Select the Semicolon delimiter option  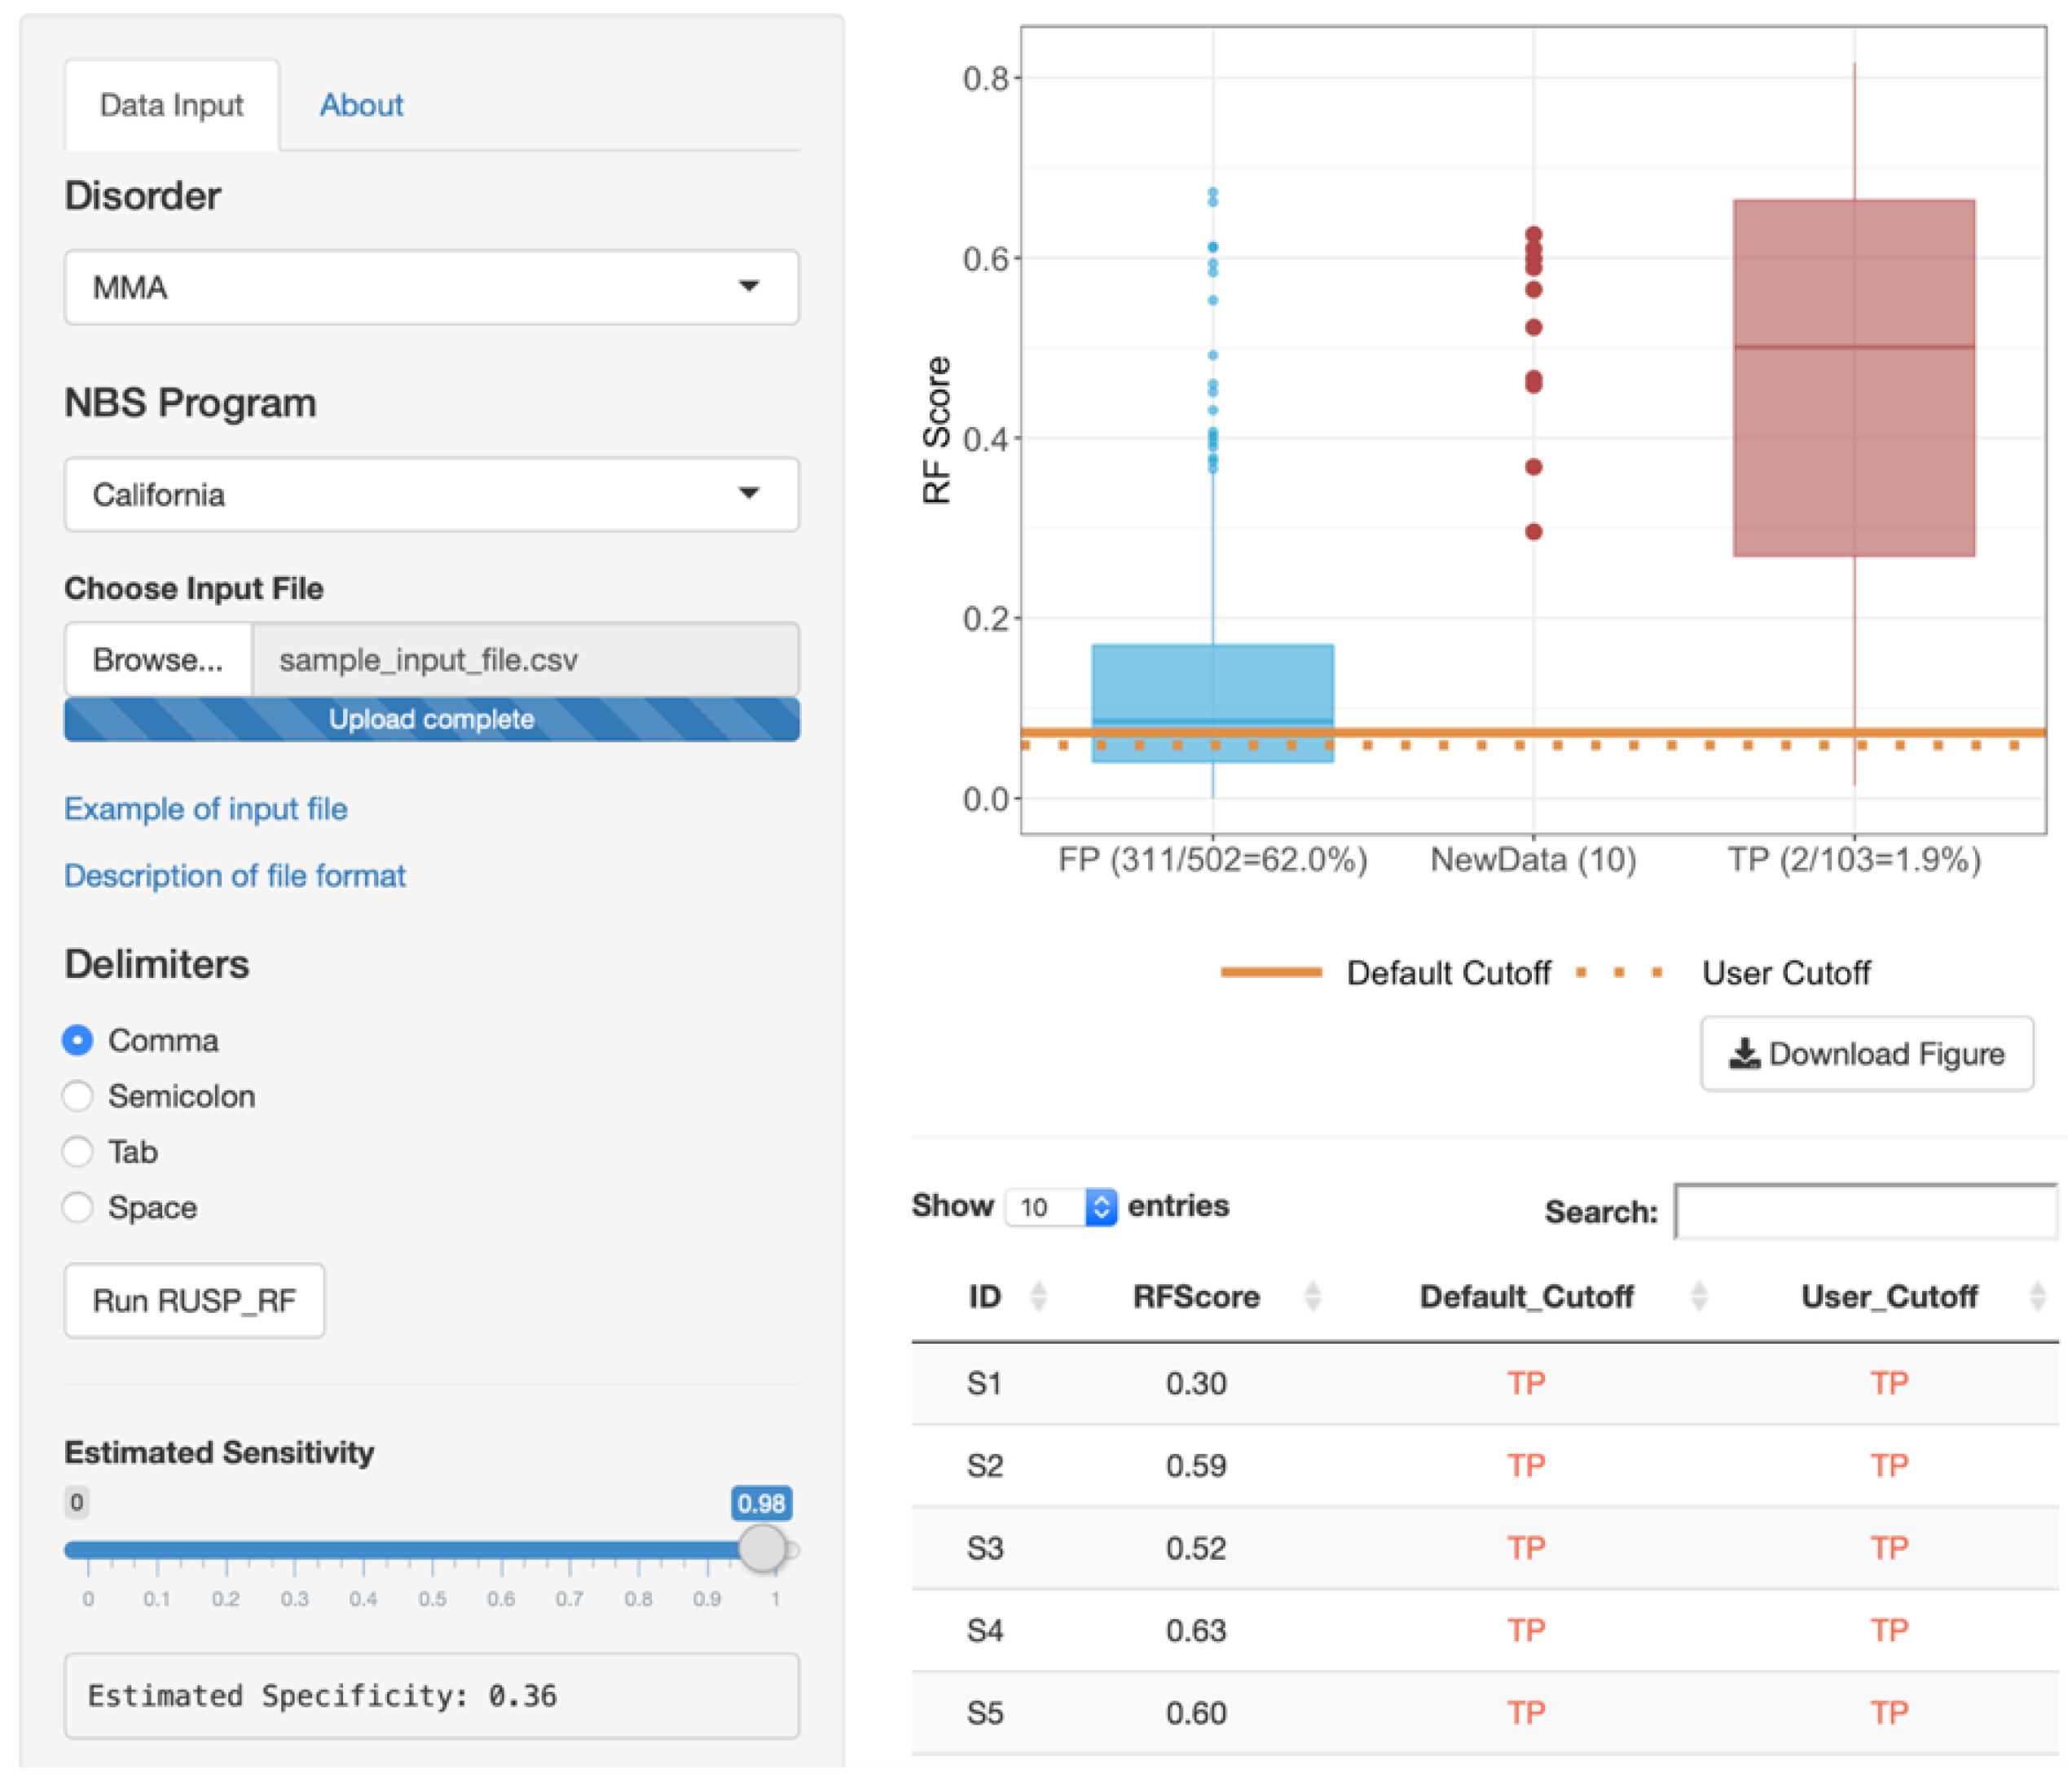click(x=78, y=1096)
